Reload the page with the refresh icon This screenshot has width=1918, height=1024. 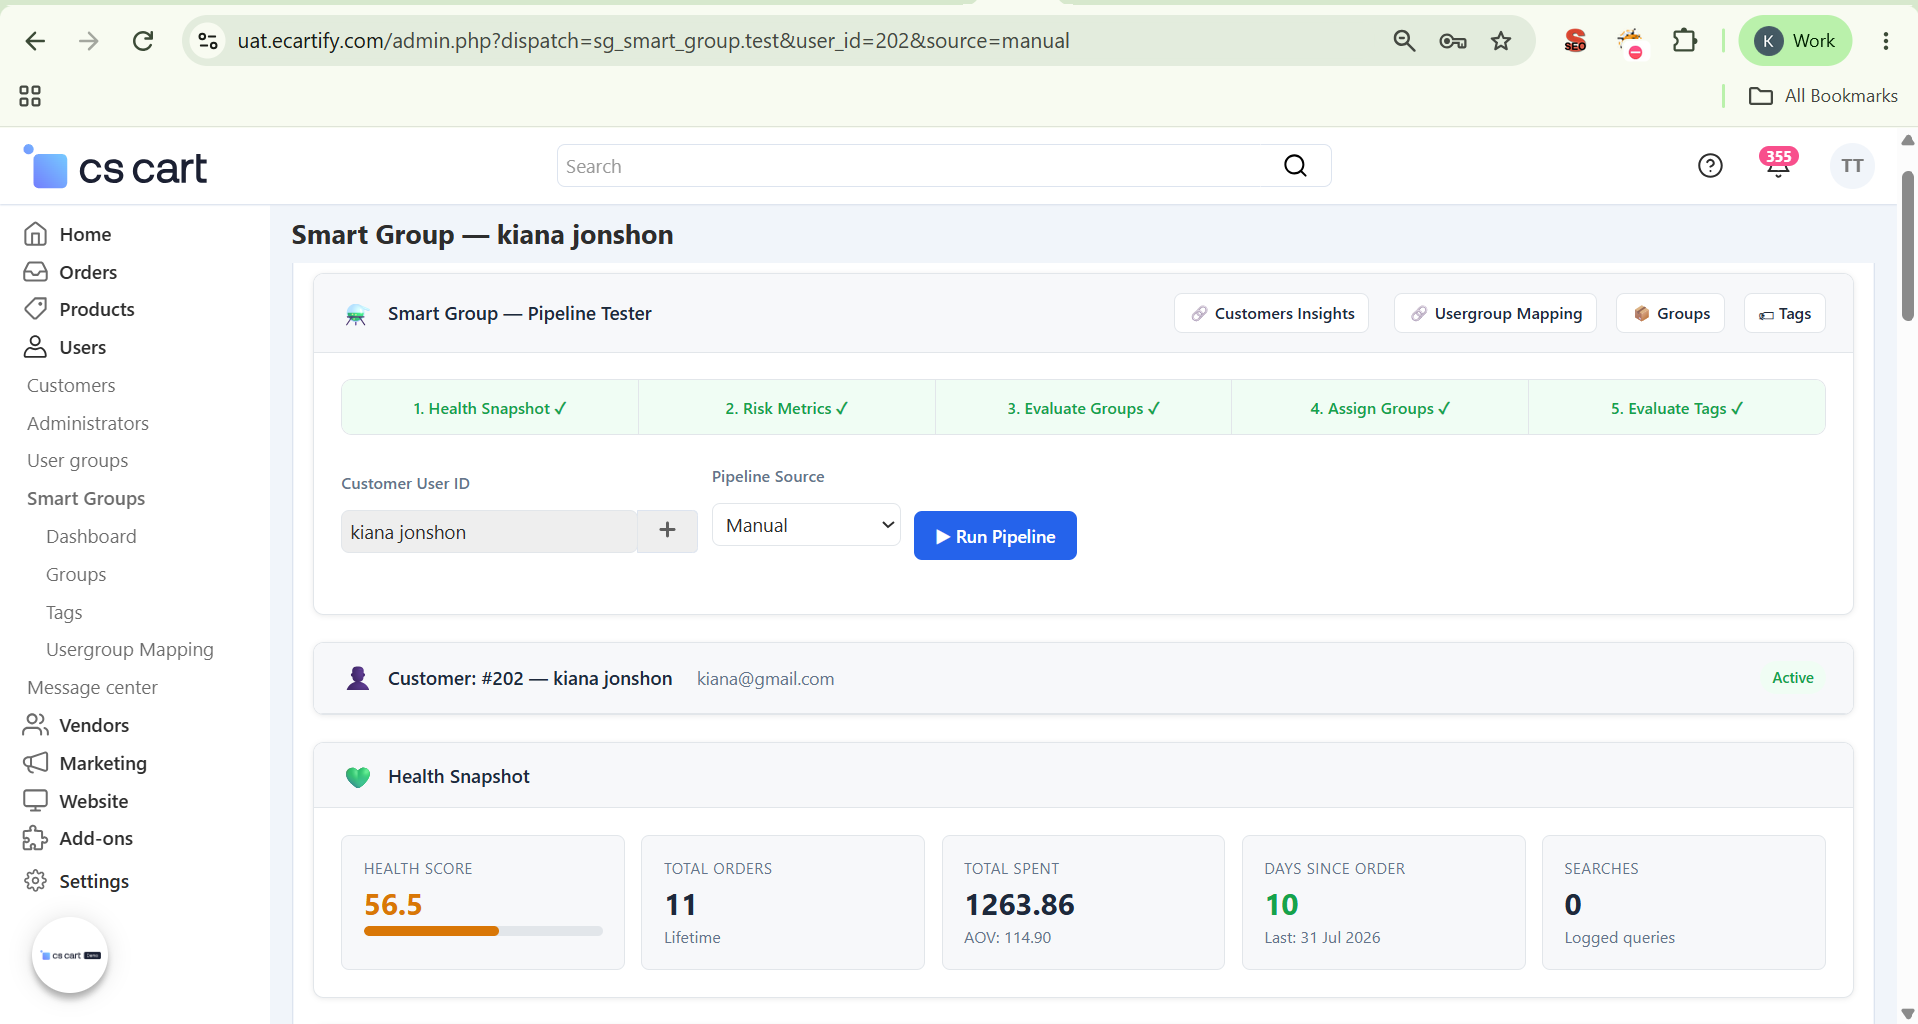click(143, 41)
